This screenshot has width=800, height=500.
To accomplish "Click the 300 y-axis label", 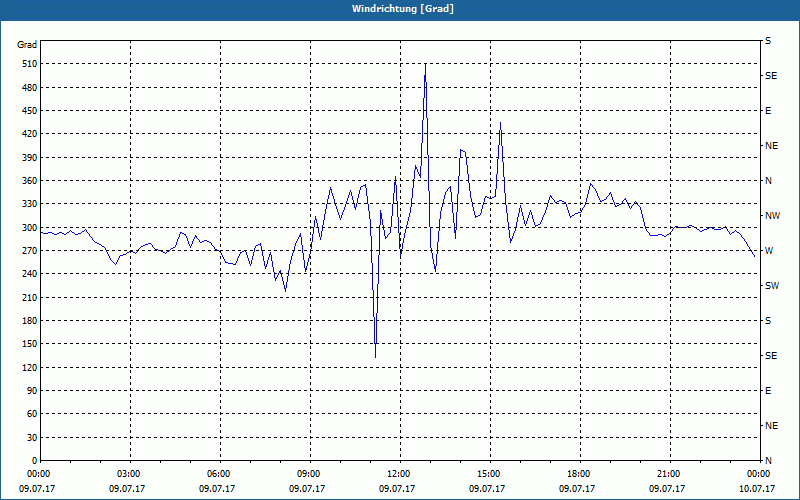I will click(x=31, y=228).
